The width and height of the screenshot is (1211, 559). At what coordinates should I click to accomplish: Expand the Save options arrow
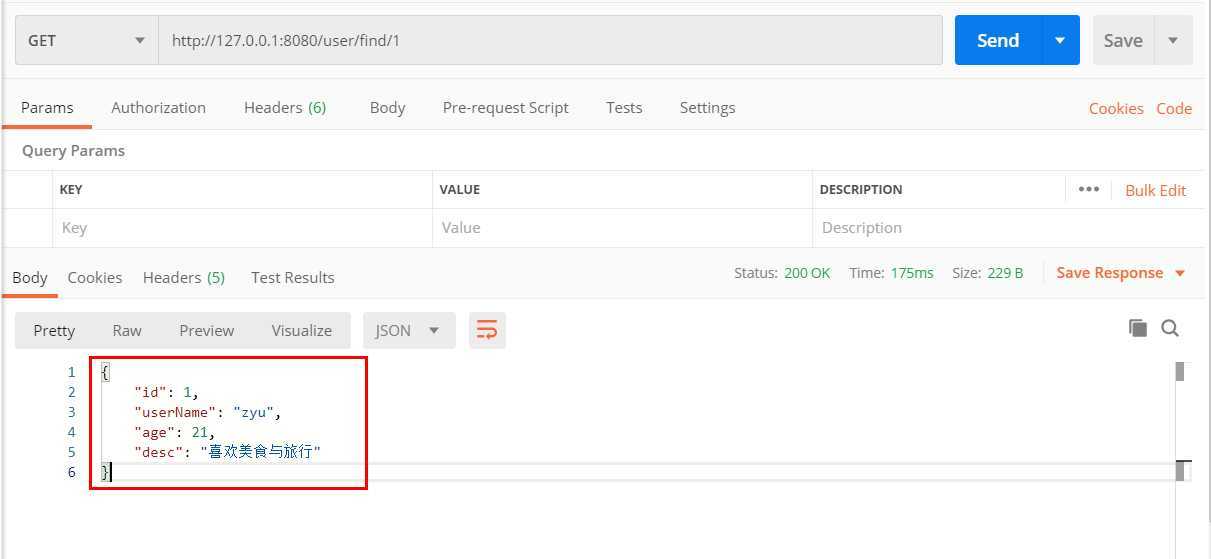coord(1173,41)
